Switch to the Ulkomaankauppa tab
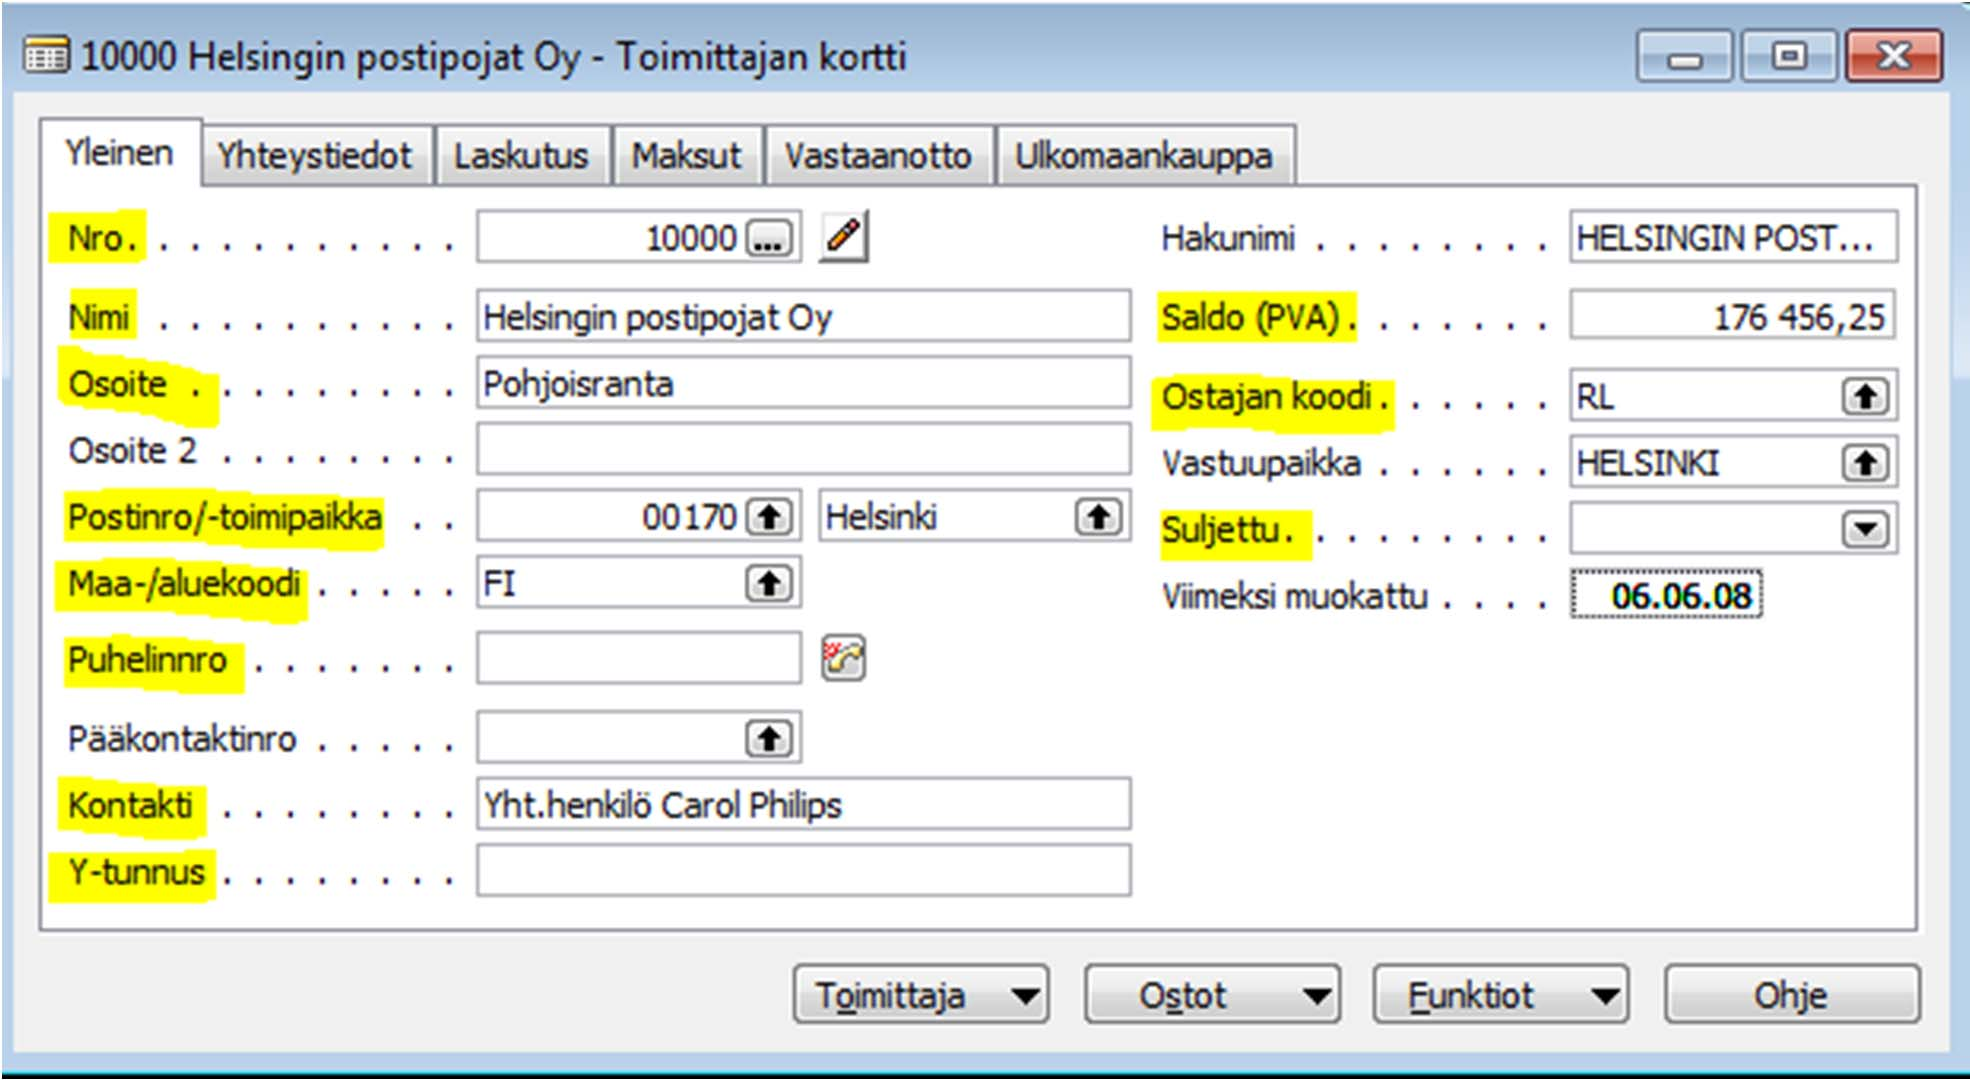Viewport: 1970px width, 1080px height. pos(1145,156)
